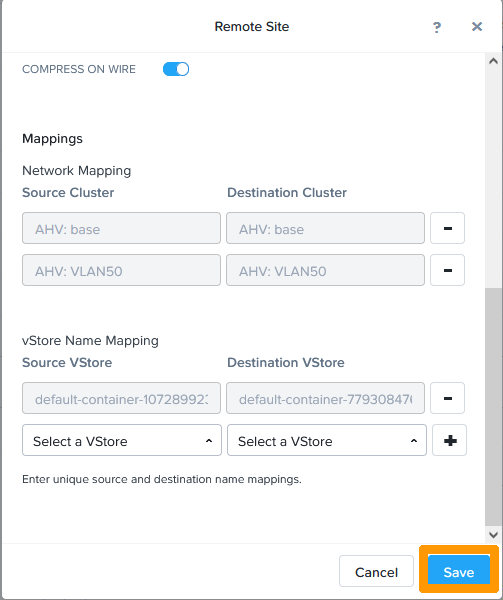
Task: Click source cluster AHV: VLAN50 field
Action: point(121,270)
